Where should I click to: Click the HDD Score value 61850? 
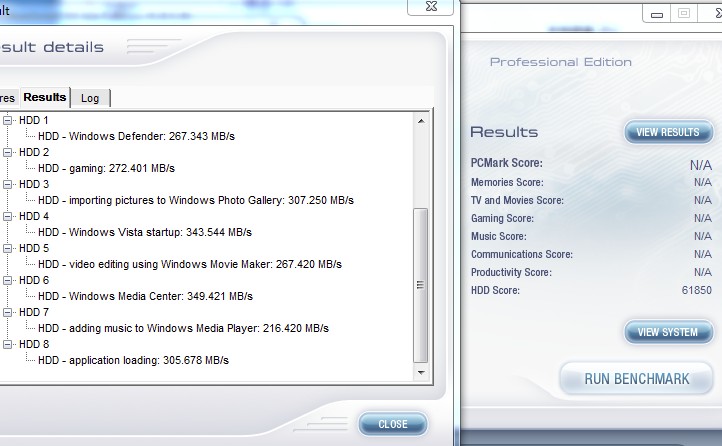click(697, 290)
